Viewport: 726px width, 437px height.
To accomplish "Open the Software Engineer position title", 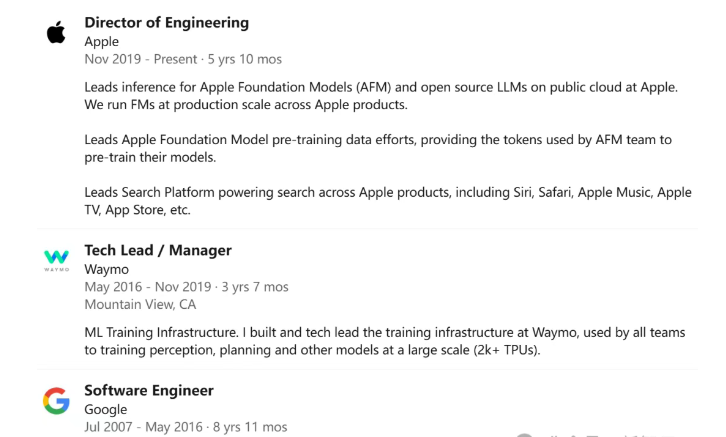I will 149,391.
